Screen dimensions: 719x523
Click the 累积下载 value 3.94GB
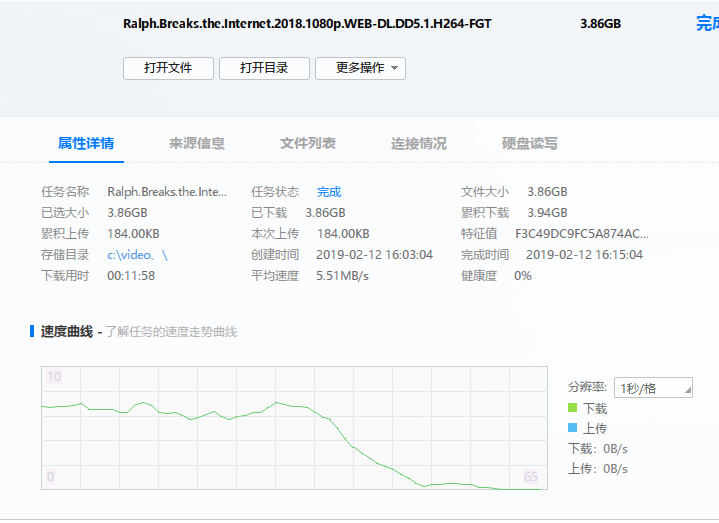pyautogui.click(x=547, y=213)
